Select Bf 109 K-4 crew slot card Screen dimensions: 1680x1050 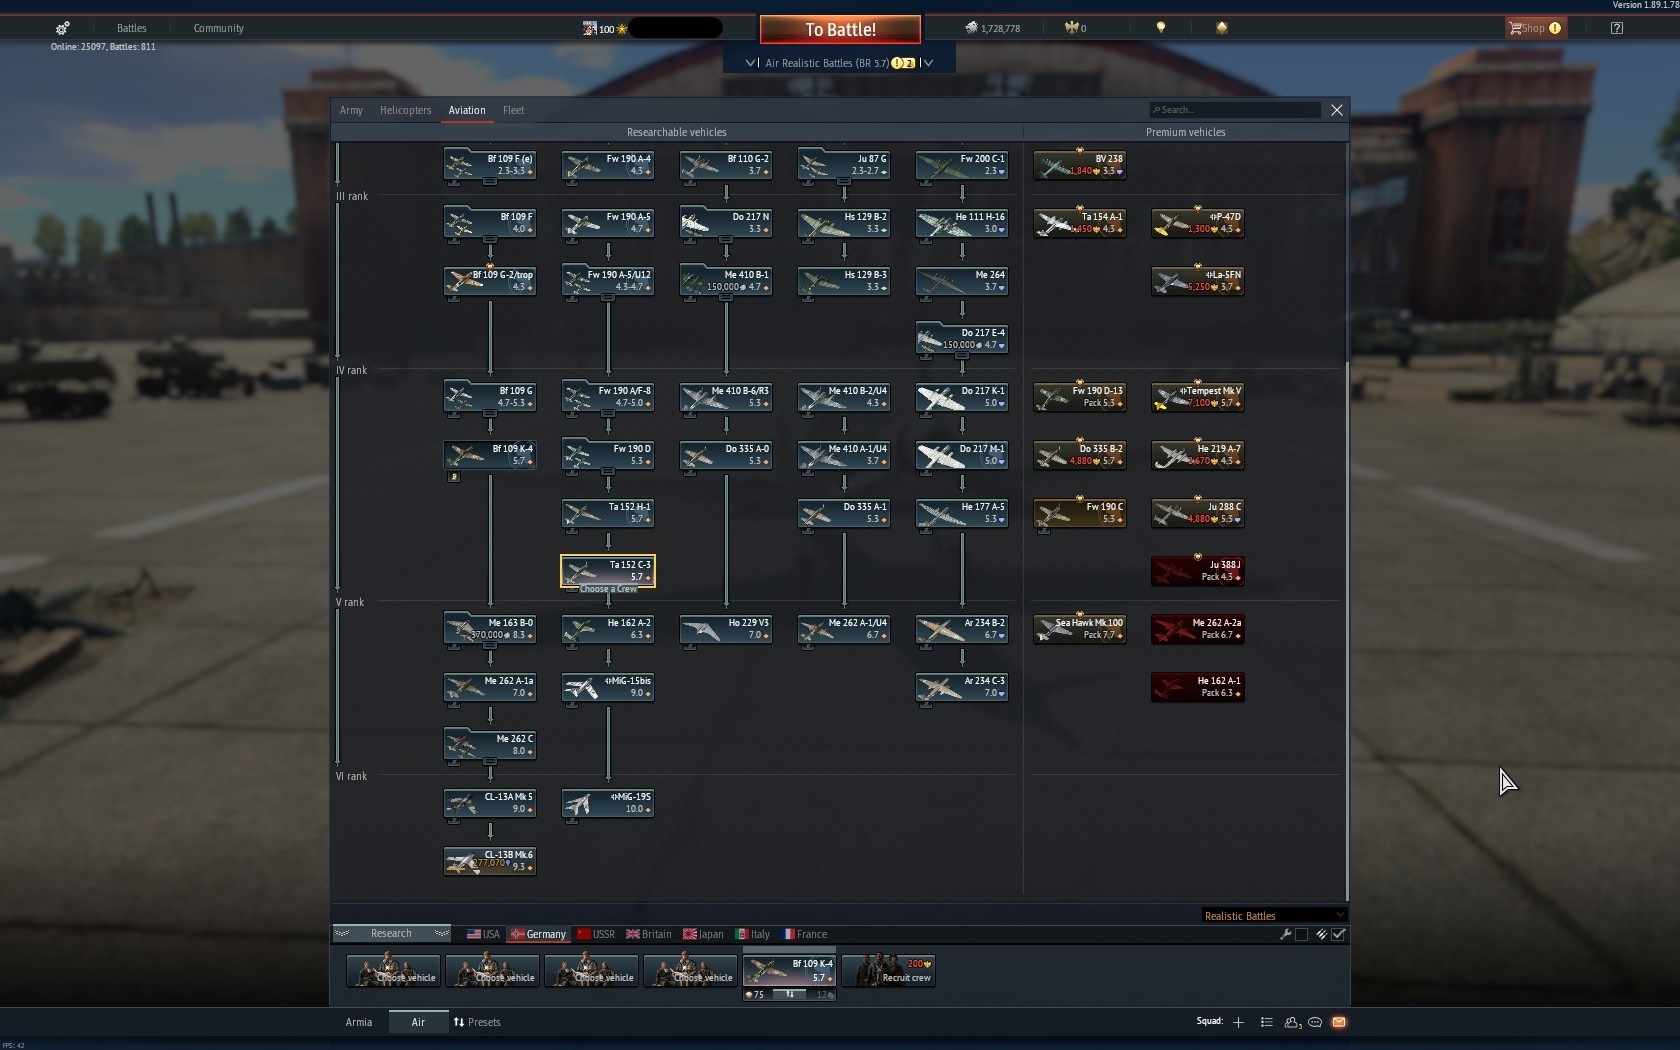point(789,970)
